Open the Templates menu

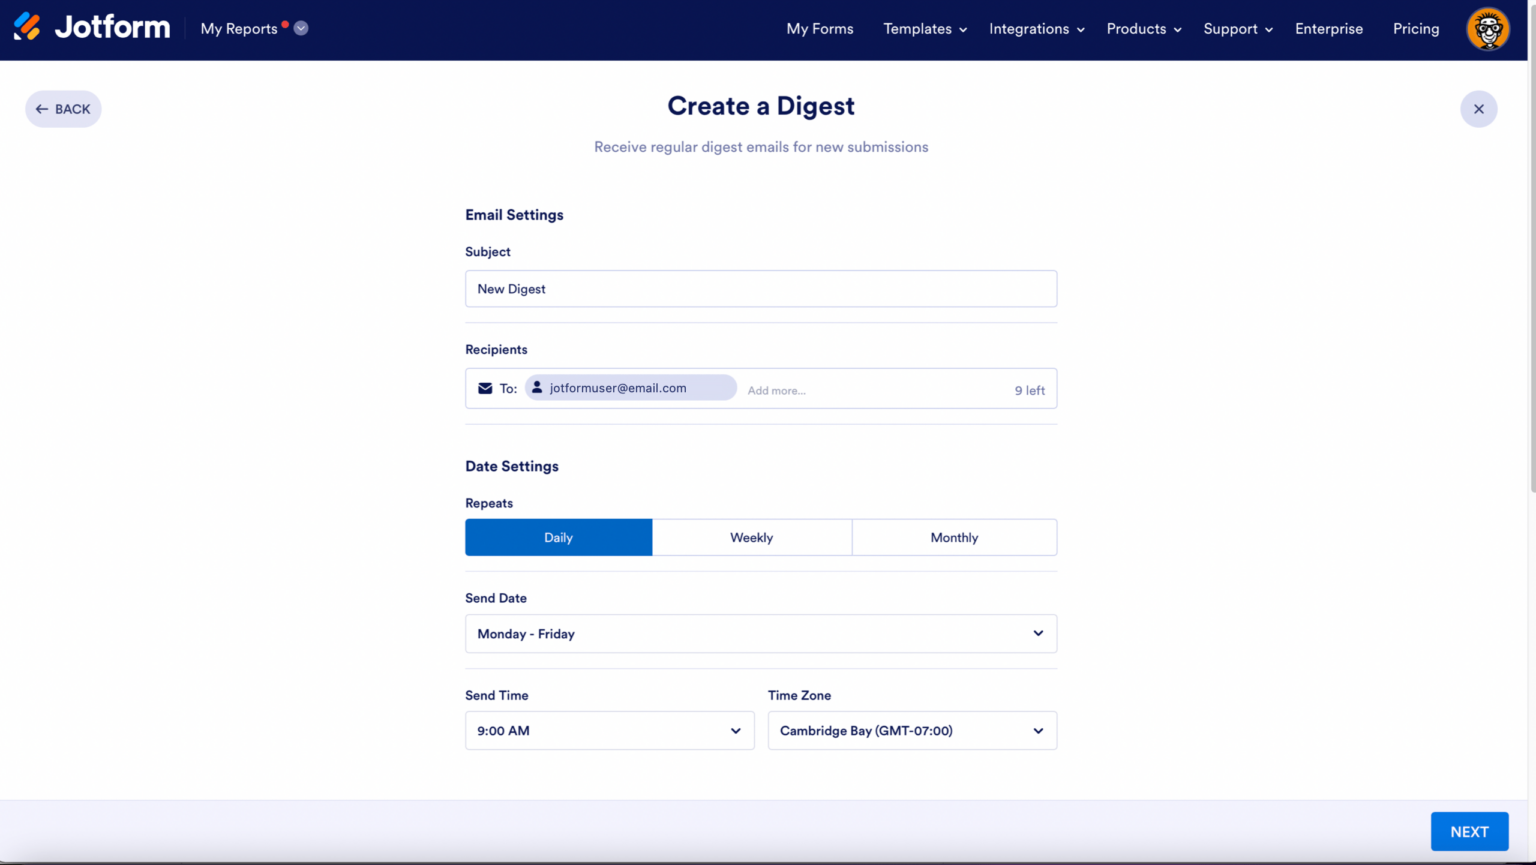click(x=923, y=29)
